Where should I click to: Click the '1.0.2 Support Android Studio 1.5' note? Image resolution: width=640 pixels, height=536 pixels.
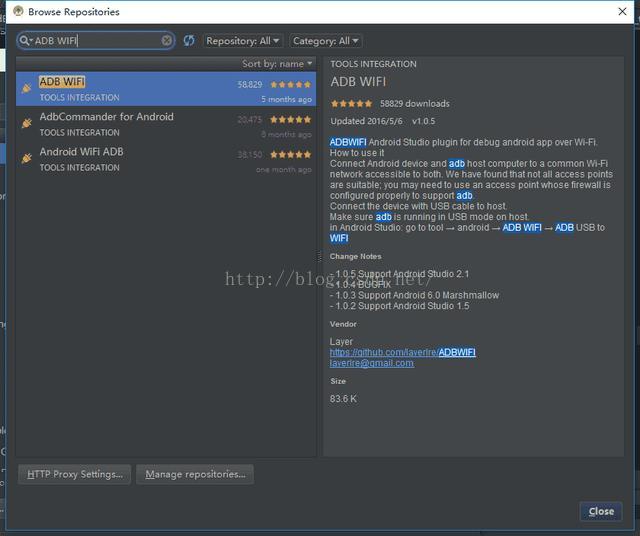click(x=400, y=306)
